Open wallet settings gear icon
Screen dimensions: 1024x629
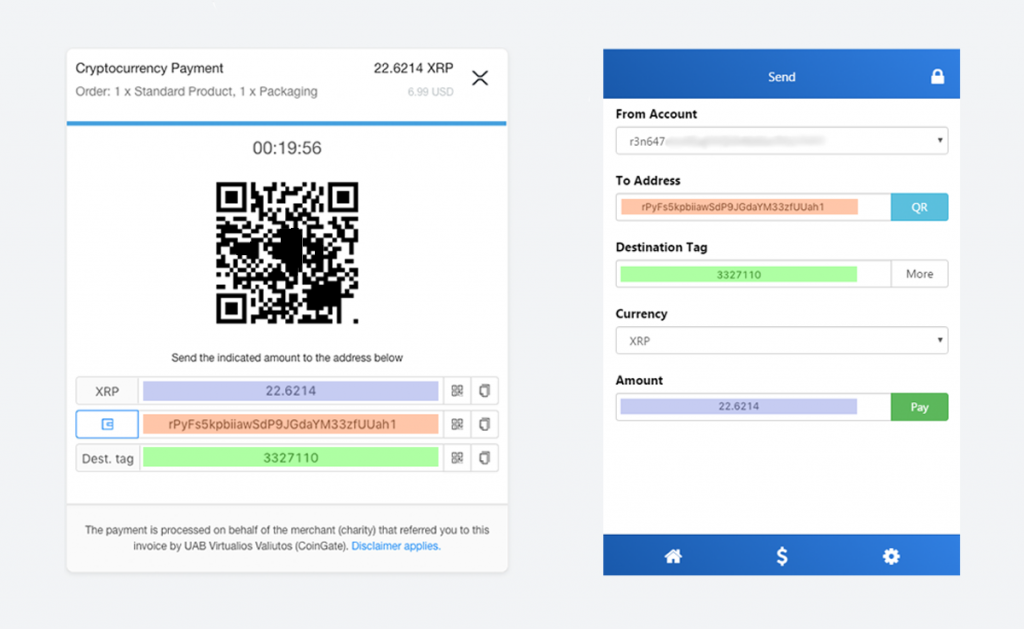point(891,556)
